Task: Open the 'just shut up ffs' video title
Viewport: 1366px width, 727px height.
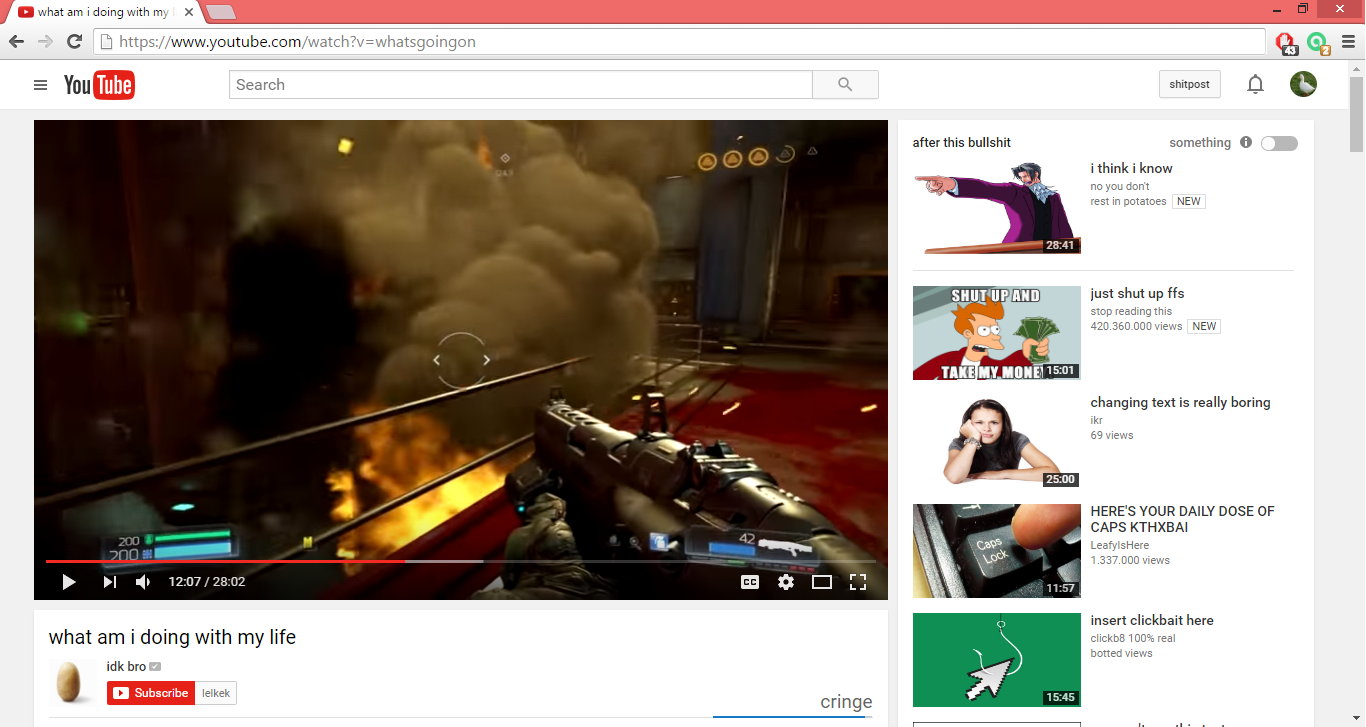Action: (1137, 293)
